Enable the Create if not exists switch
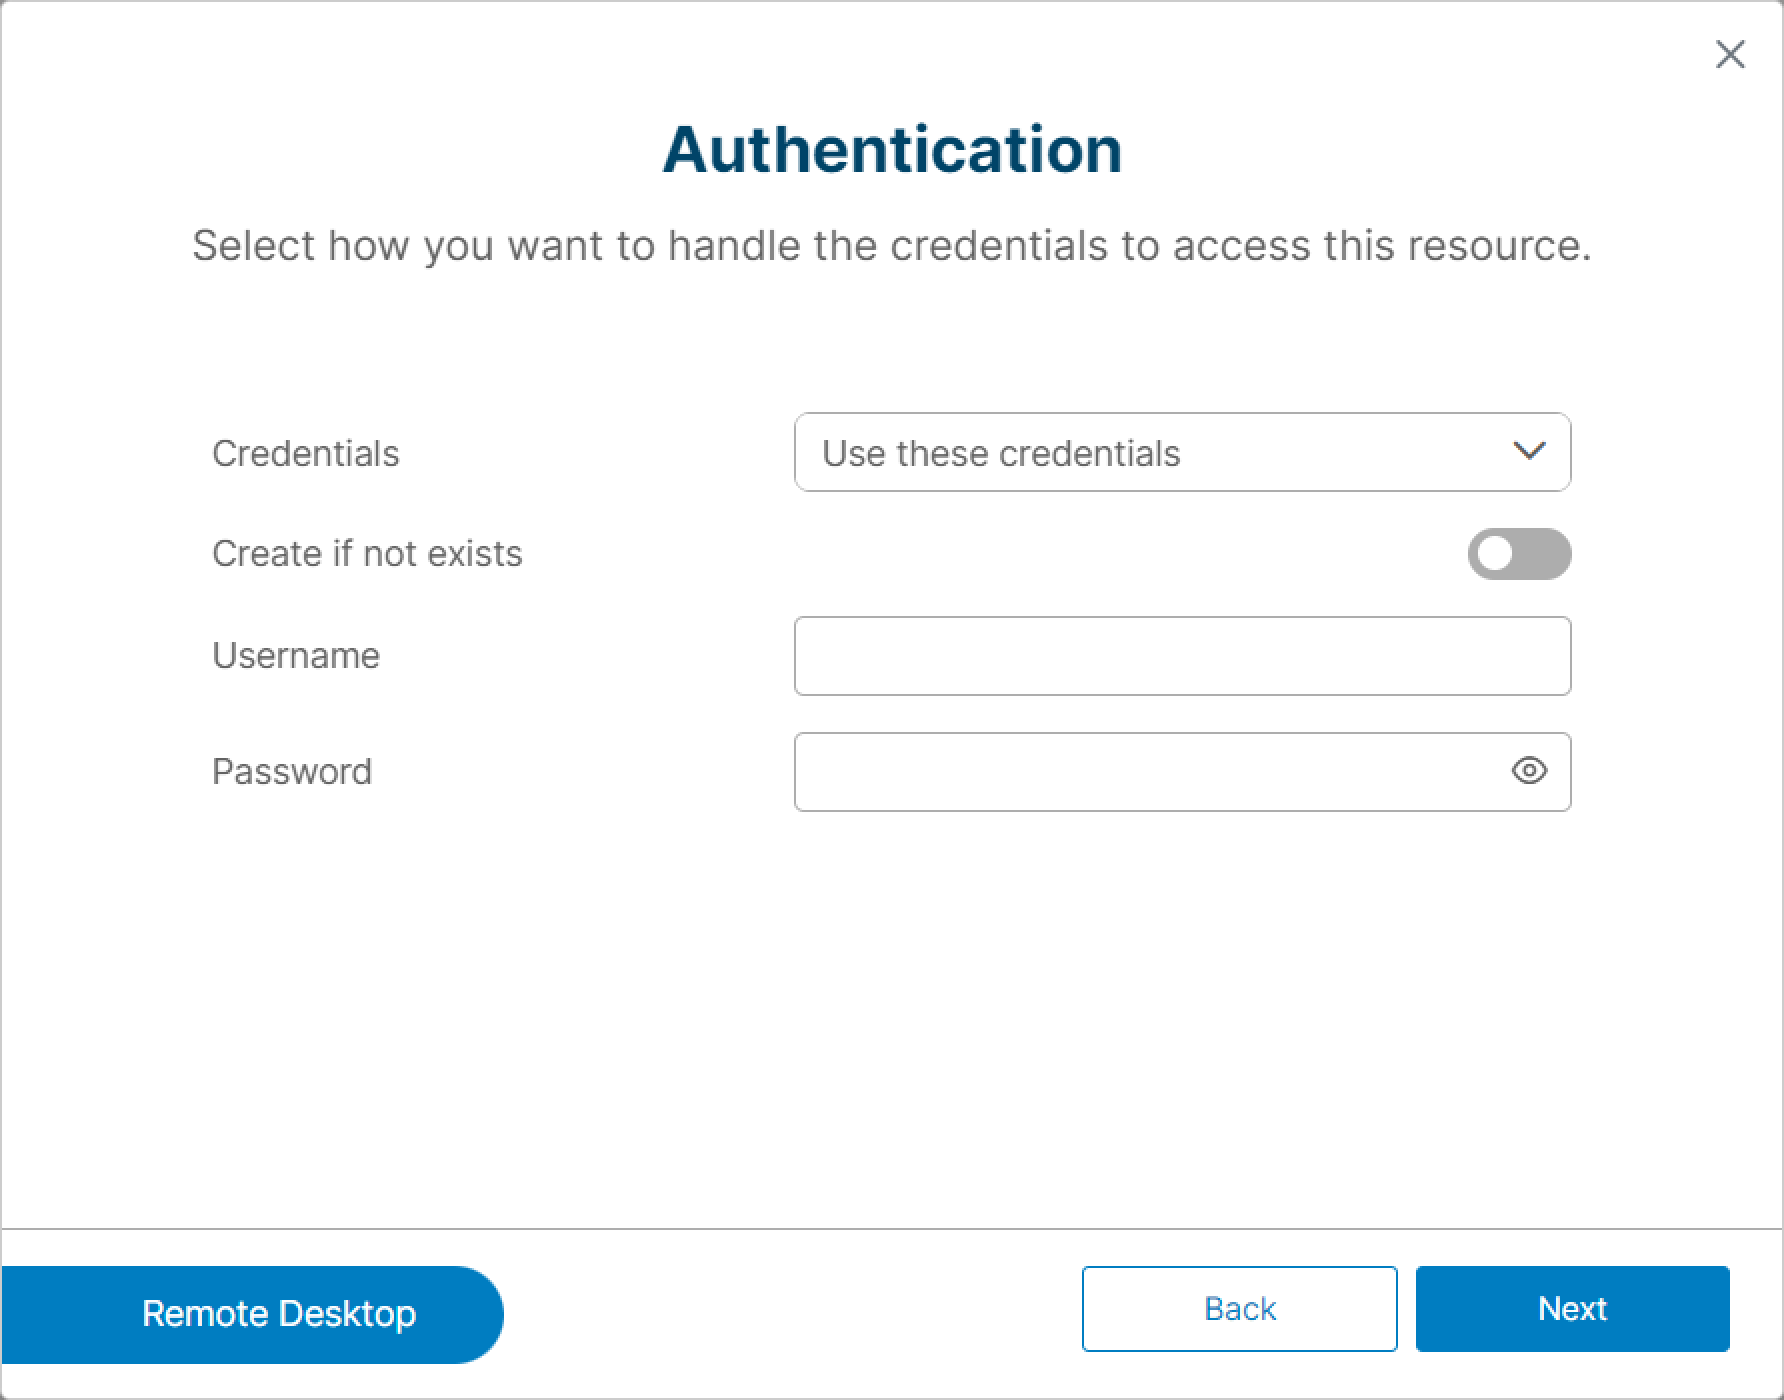1784x1400 pixels. click(1519, 554)
